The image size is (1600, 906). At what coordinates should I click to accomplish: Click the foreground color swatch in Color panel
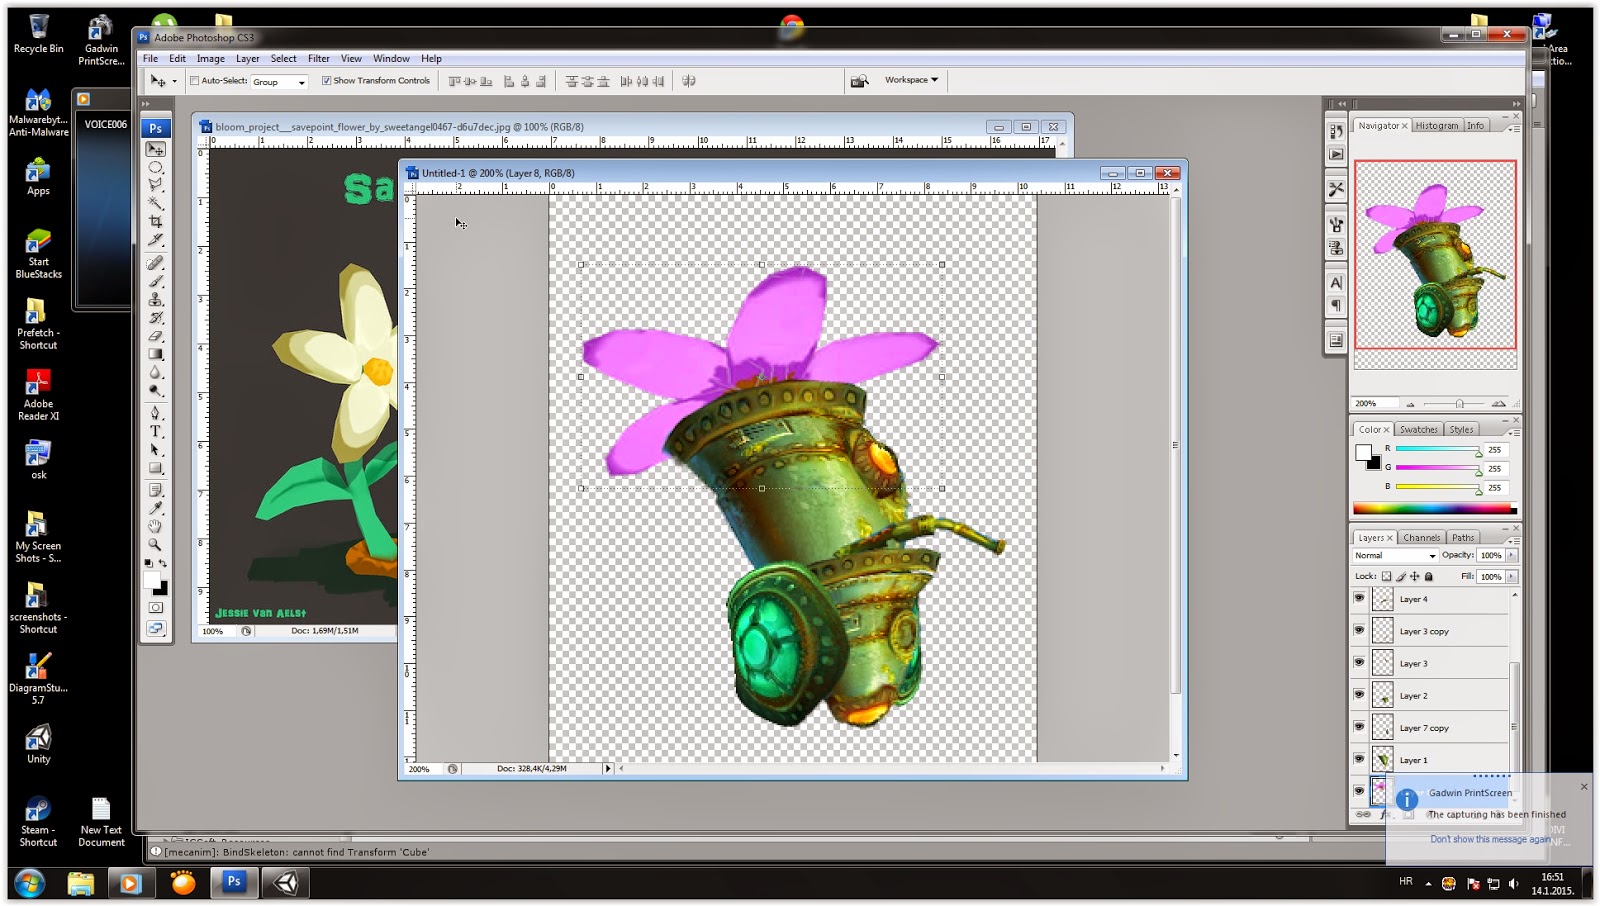(1363, 452)
